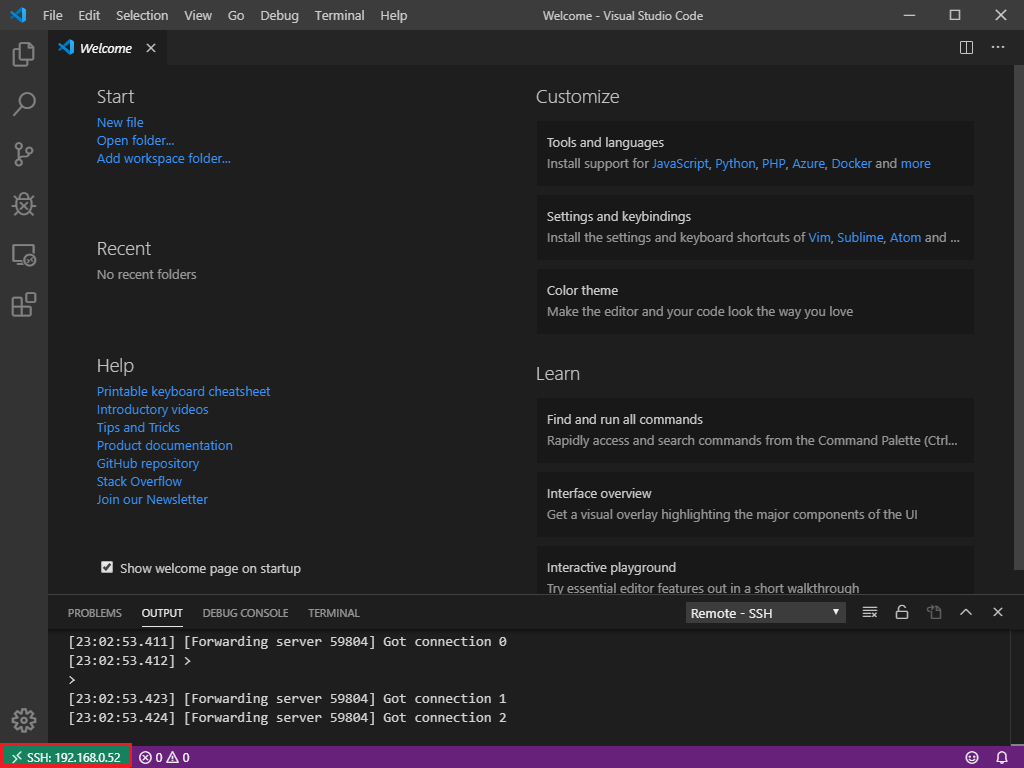This screenshot has width=1024, height=768.
Task: Open Find and run all commands card
Action: point(755,430)
